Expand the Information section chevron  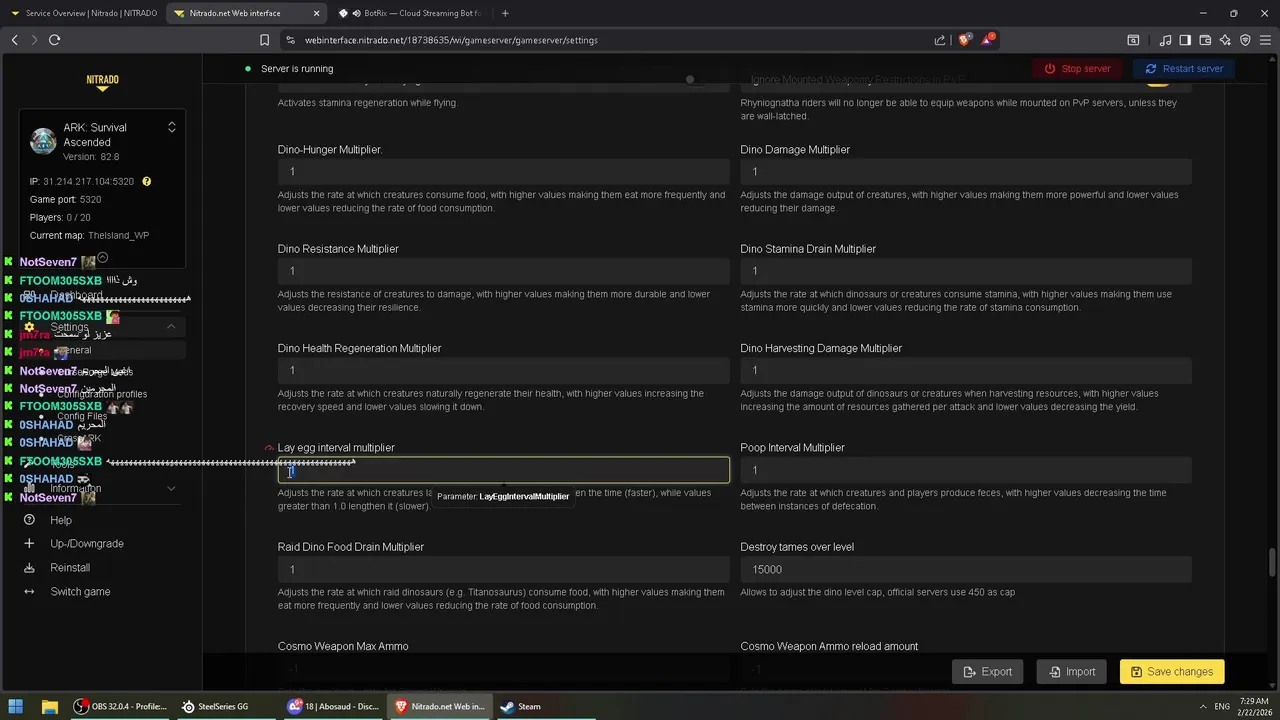(171, 489)
